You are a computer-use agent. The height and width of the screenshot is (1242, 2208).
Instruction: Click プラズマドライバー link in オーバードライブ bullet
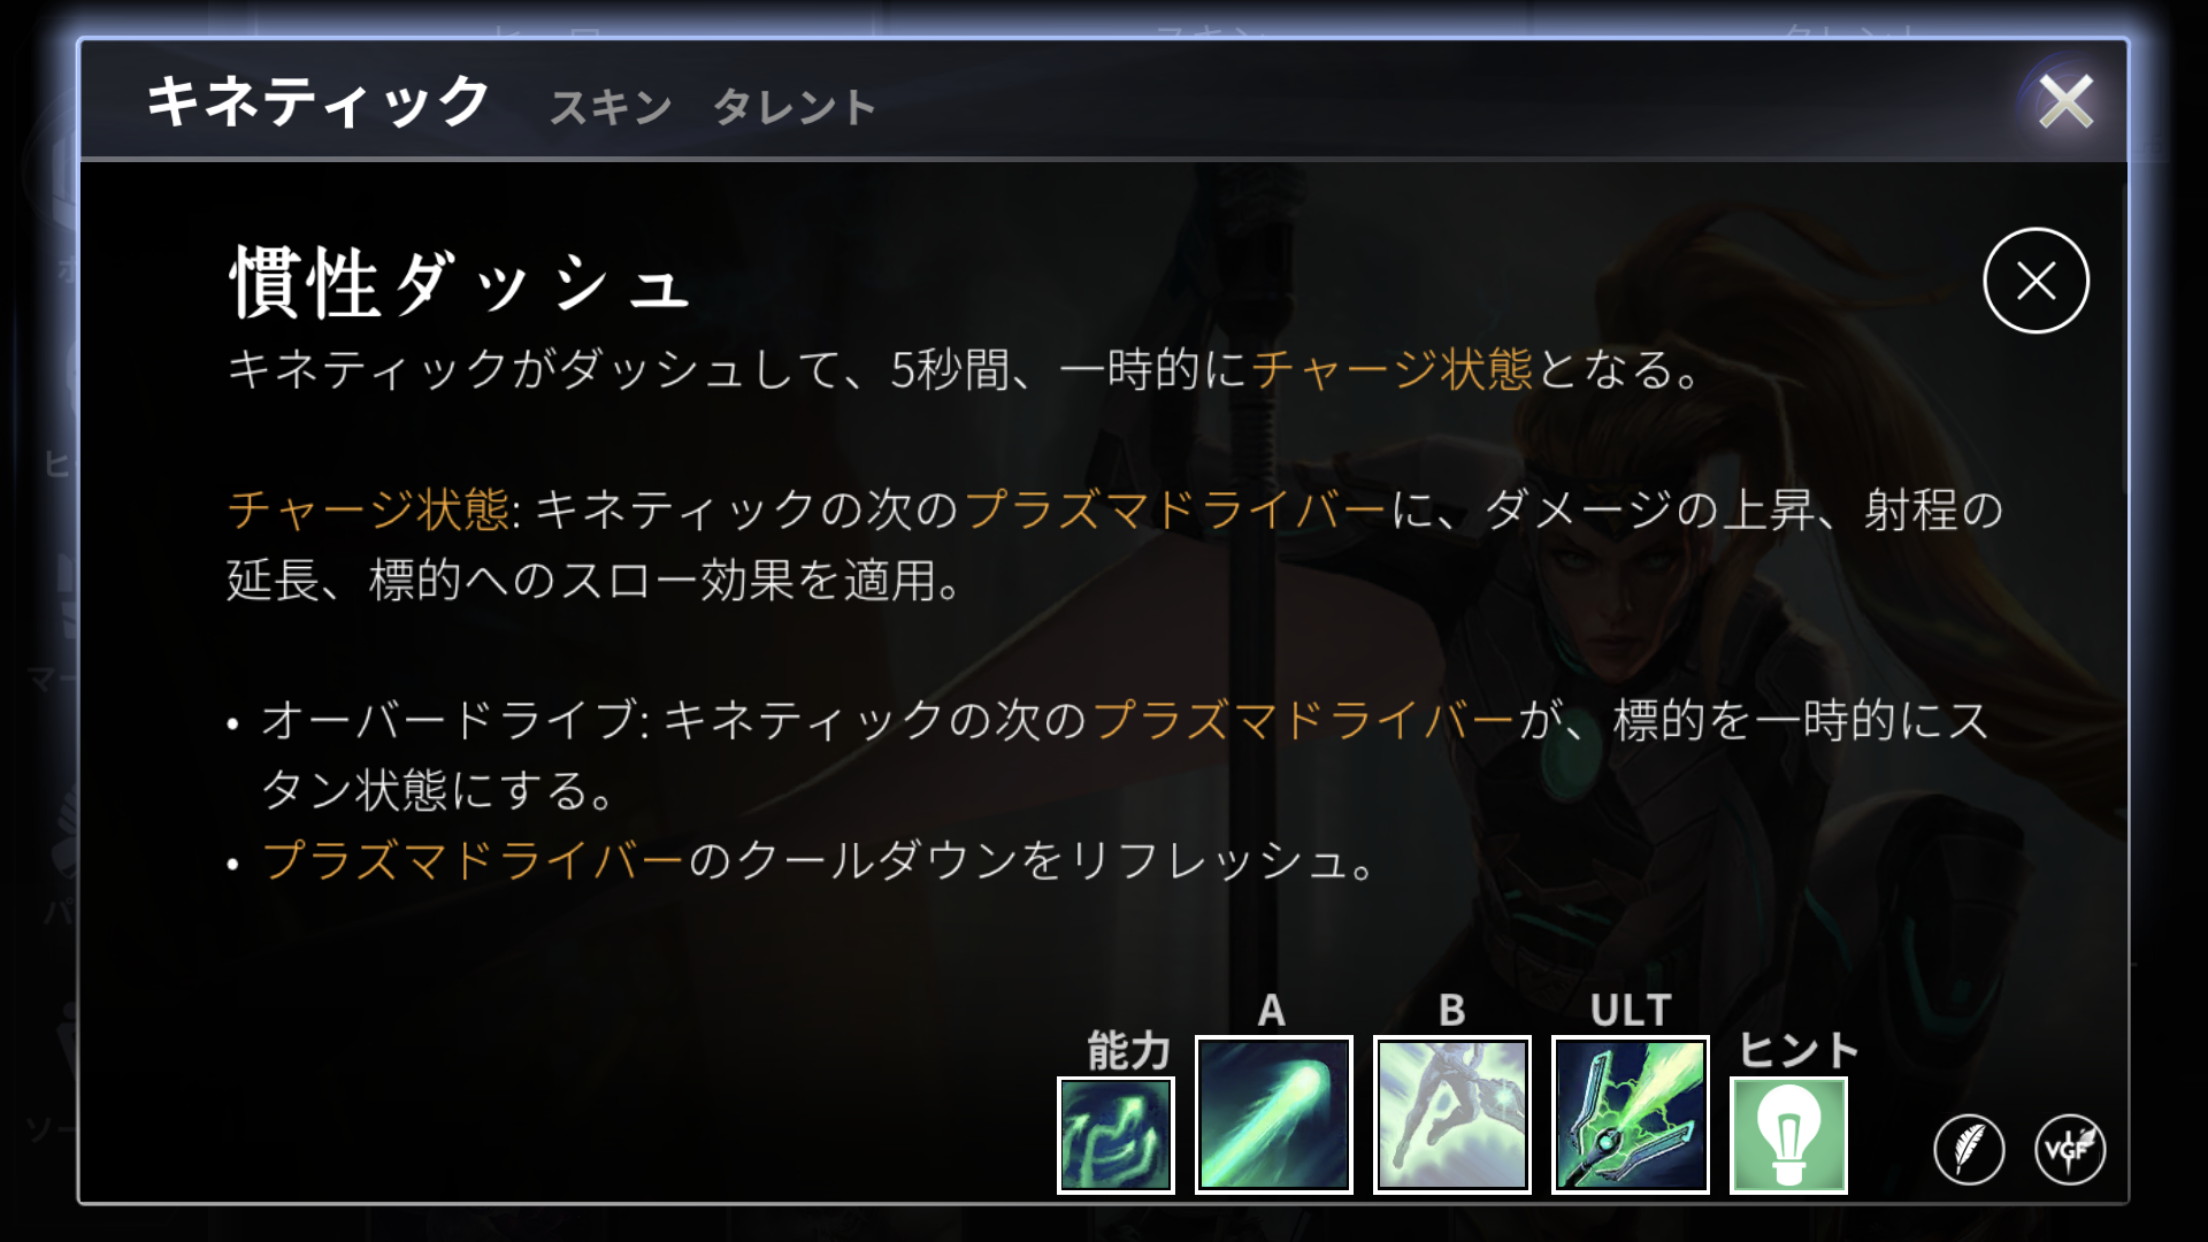(x=1304, y=720)
